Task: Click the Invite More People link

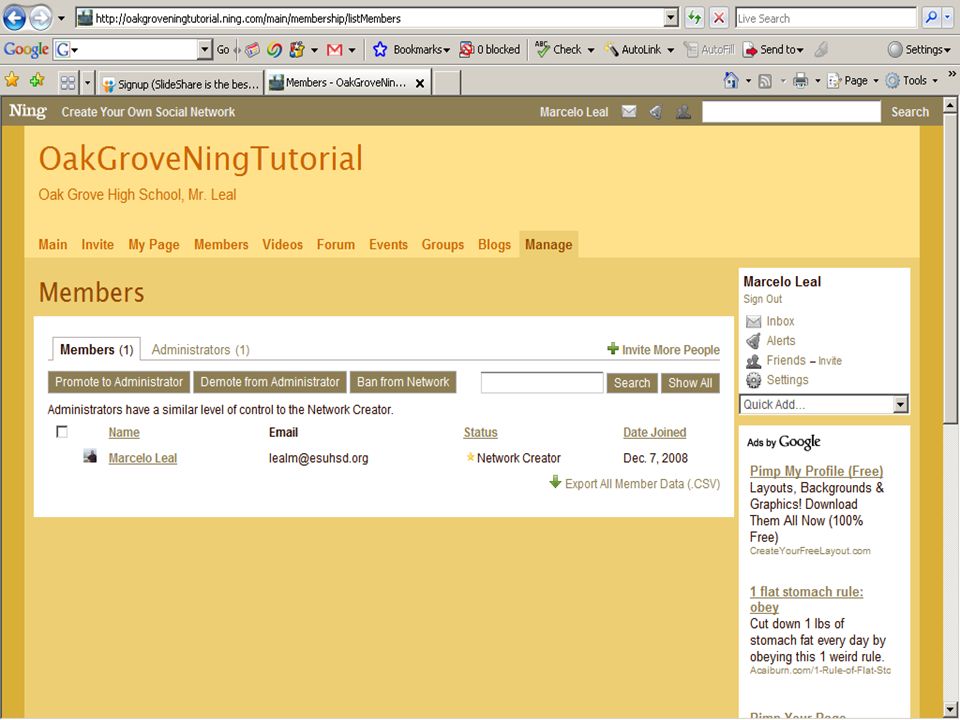Action: (670, 350)
